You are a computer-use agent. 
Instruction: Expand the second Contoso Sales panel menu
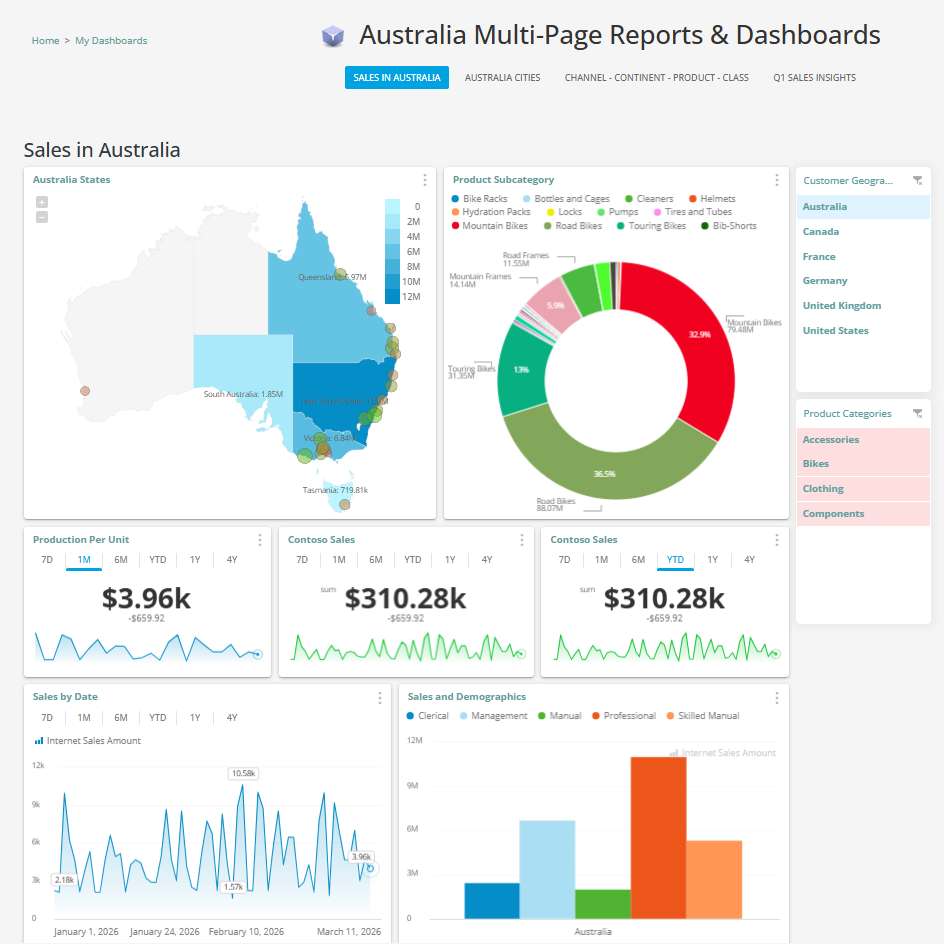(x=776, y=540)
